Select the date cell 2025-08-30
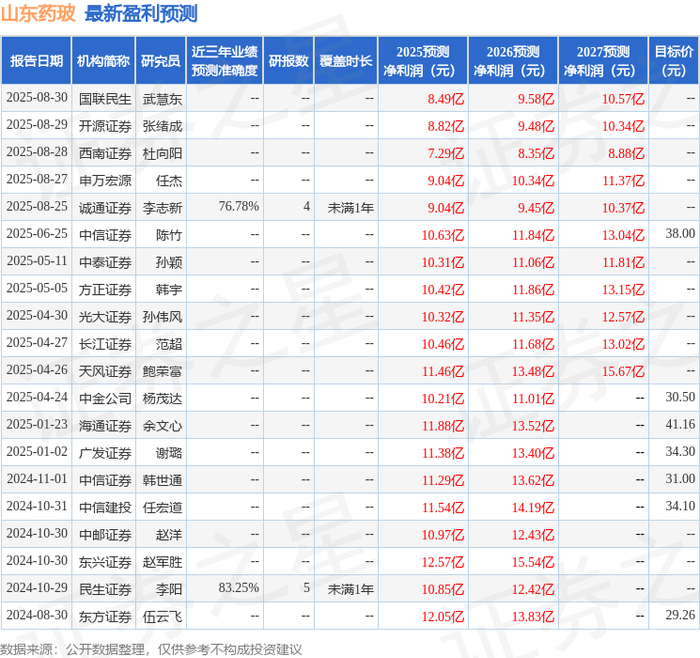Viewport: 700px width, 658px height. click(37, 98)
